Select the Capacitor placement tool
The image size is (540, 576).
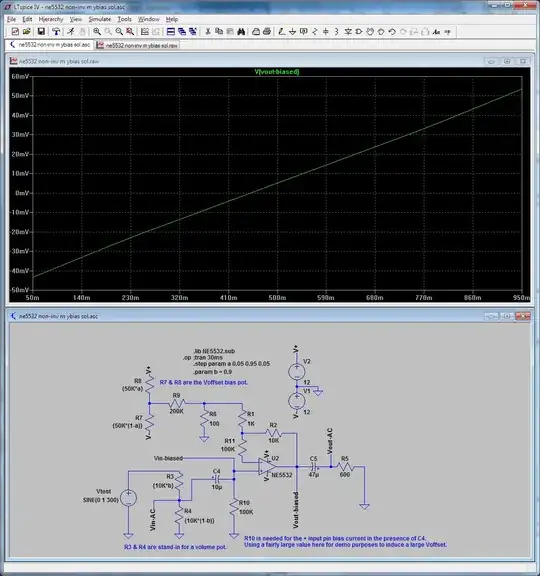coord(326,32)
